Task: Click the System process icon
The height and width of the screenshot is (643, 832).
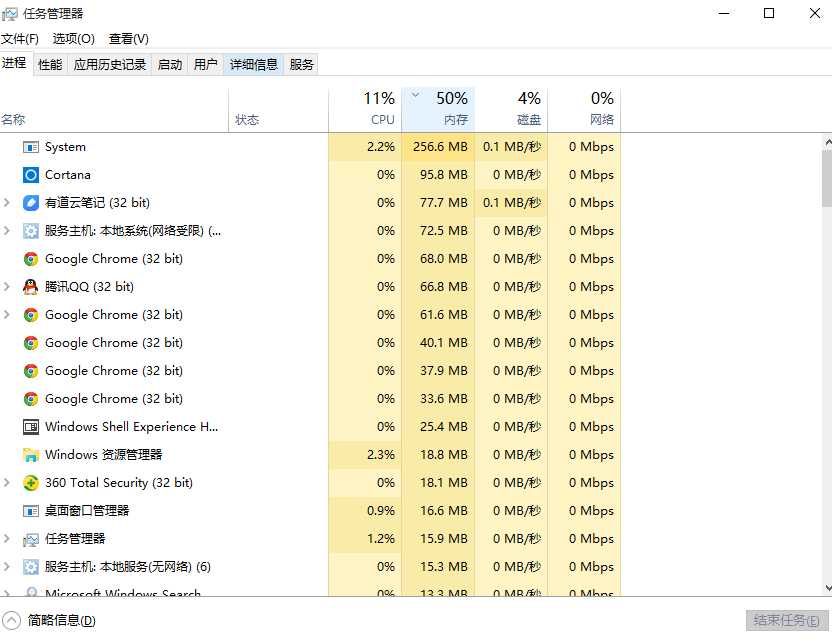Action: click(x=31, y=147)
